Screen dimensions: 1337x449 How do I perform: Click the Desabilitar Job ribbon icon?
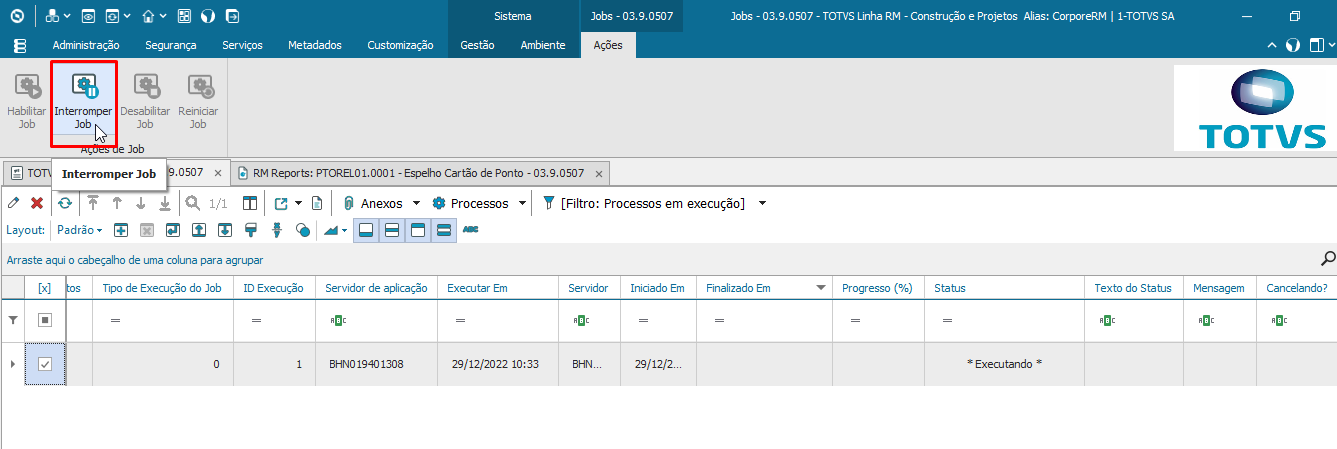(145, 86)
